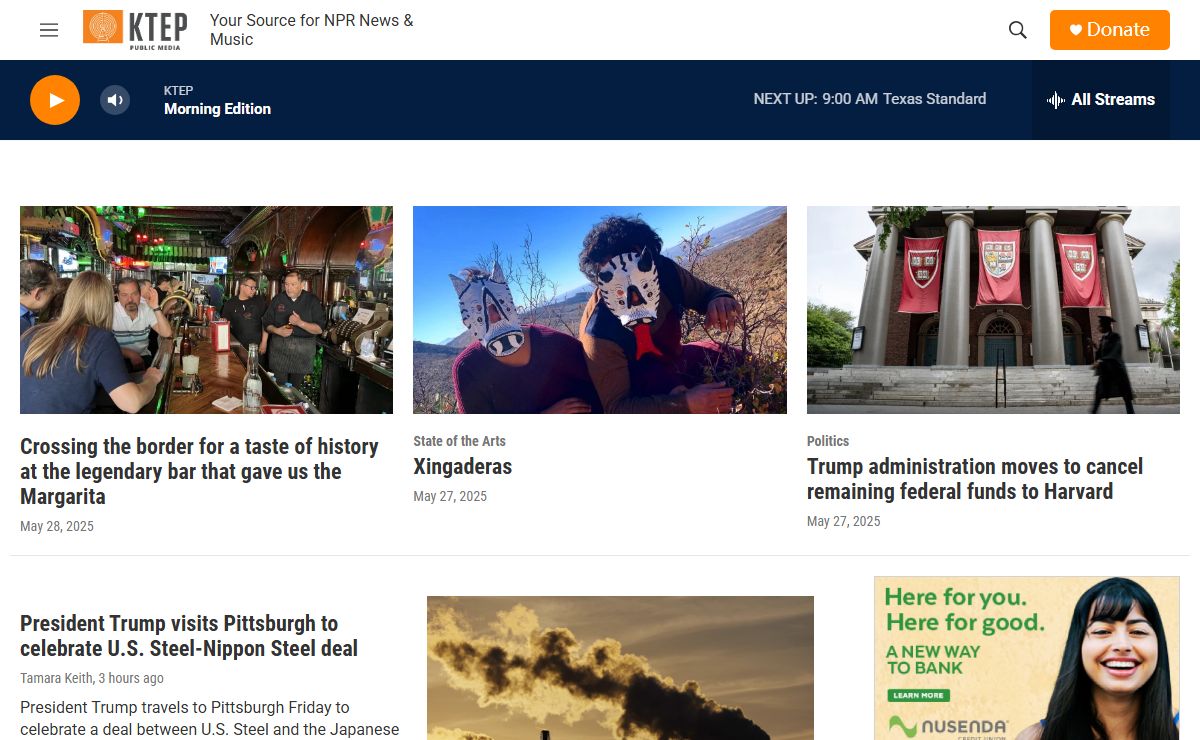Viewport: 1200px width, 740px height.
Task: Click the 'NEXT UP: 9:00 AM Texas Standard' text
Action: (x=870, y=99)
